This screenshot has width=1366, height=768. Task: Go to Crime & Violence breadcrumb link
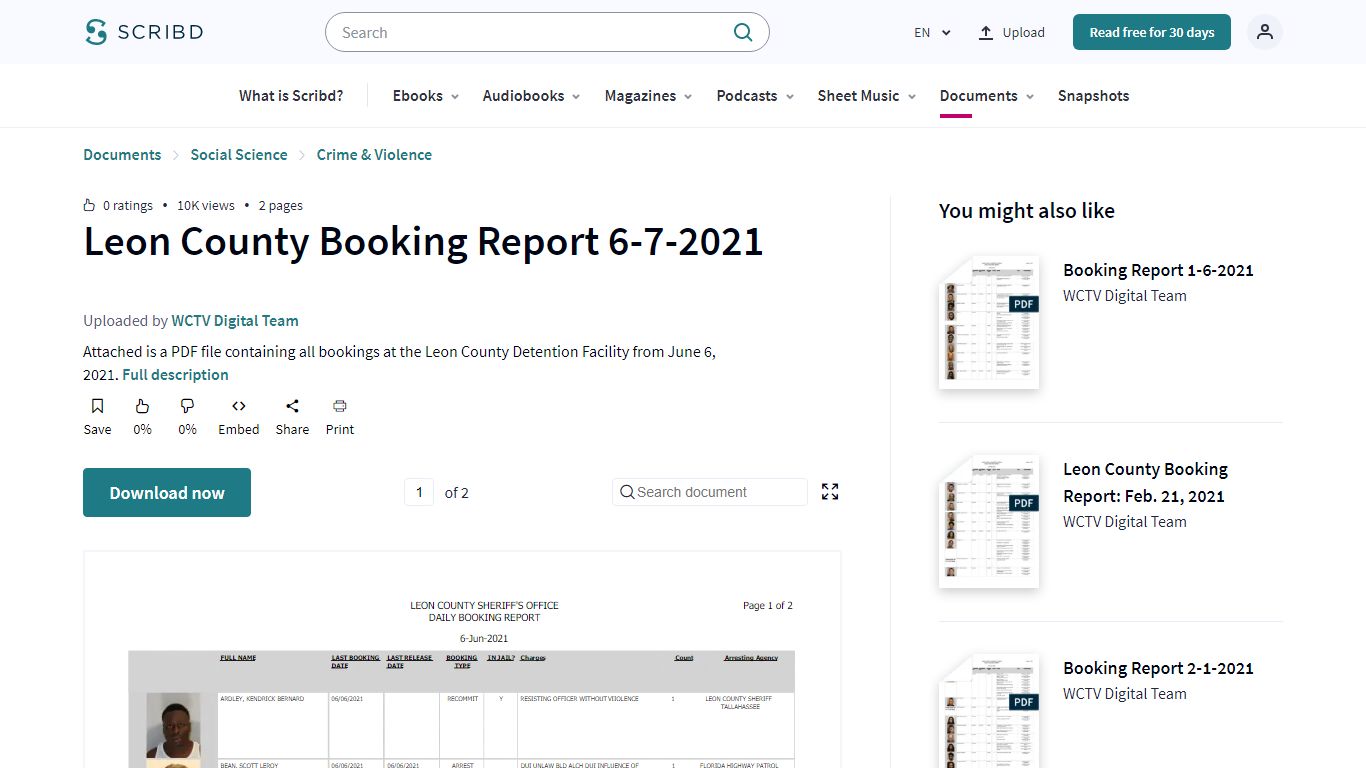pos(374,155)
